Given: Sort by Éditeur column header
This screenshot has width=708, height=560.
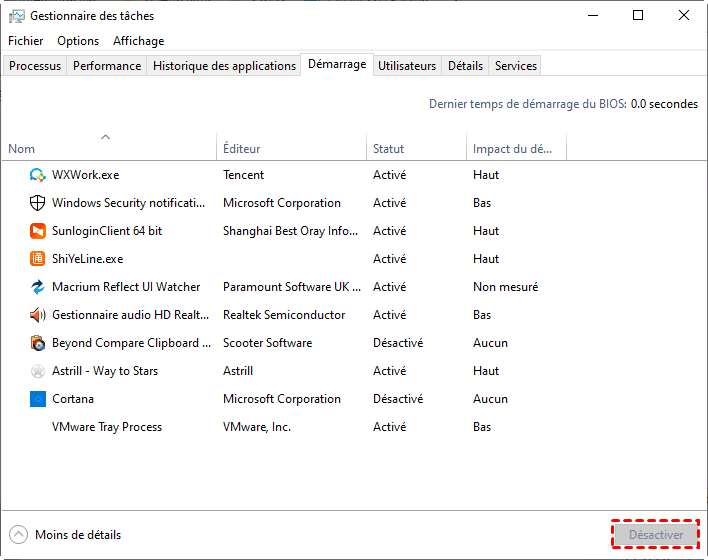Looking at the screenshot, I should pos(242,149).
